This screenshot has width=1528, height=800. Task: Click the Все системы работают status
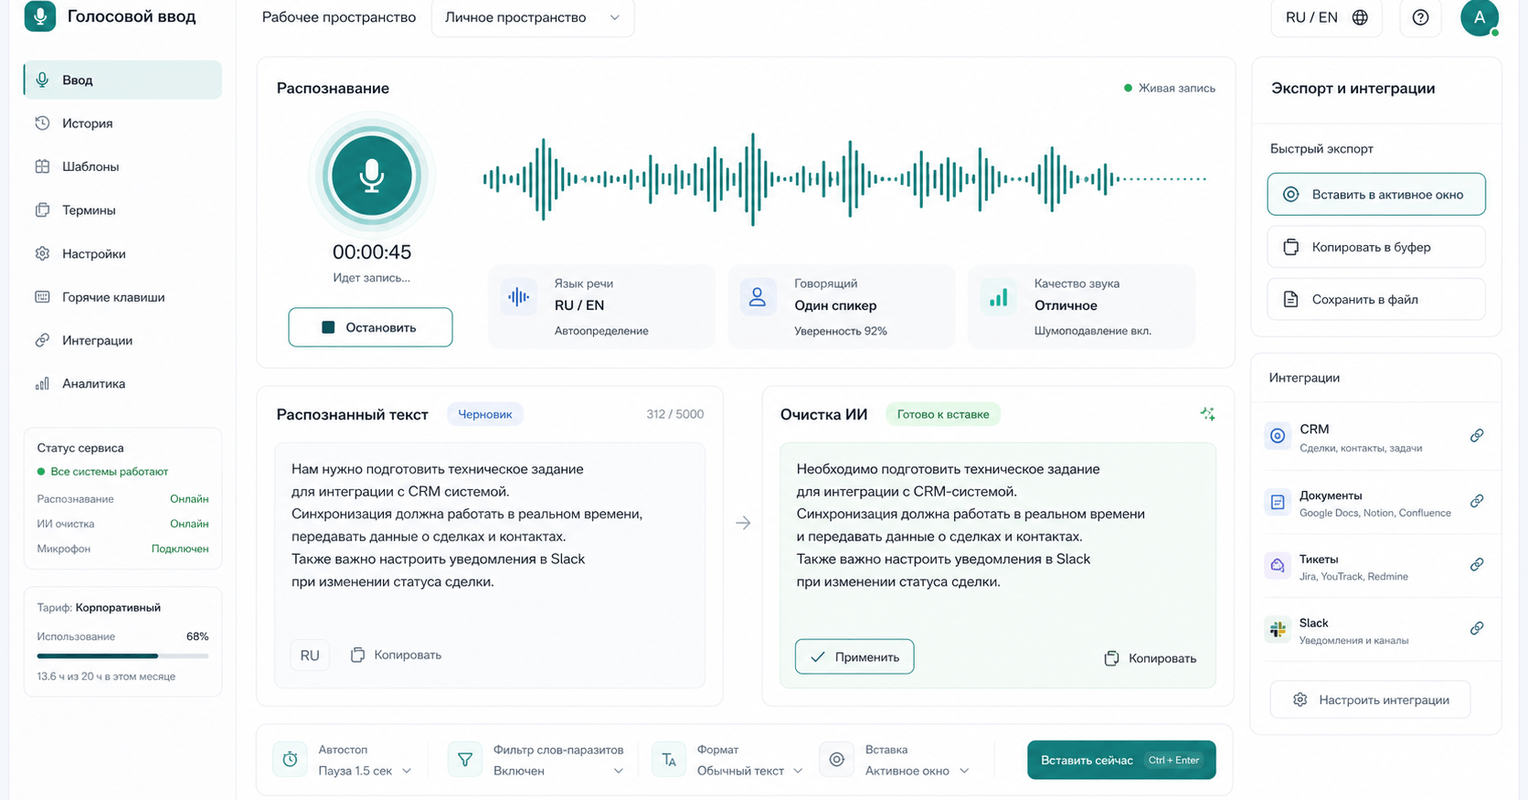pyautogui.click(x=103, y=471)
